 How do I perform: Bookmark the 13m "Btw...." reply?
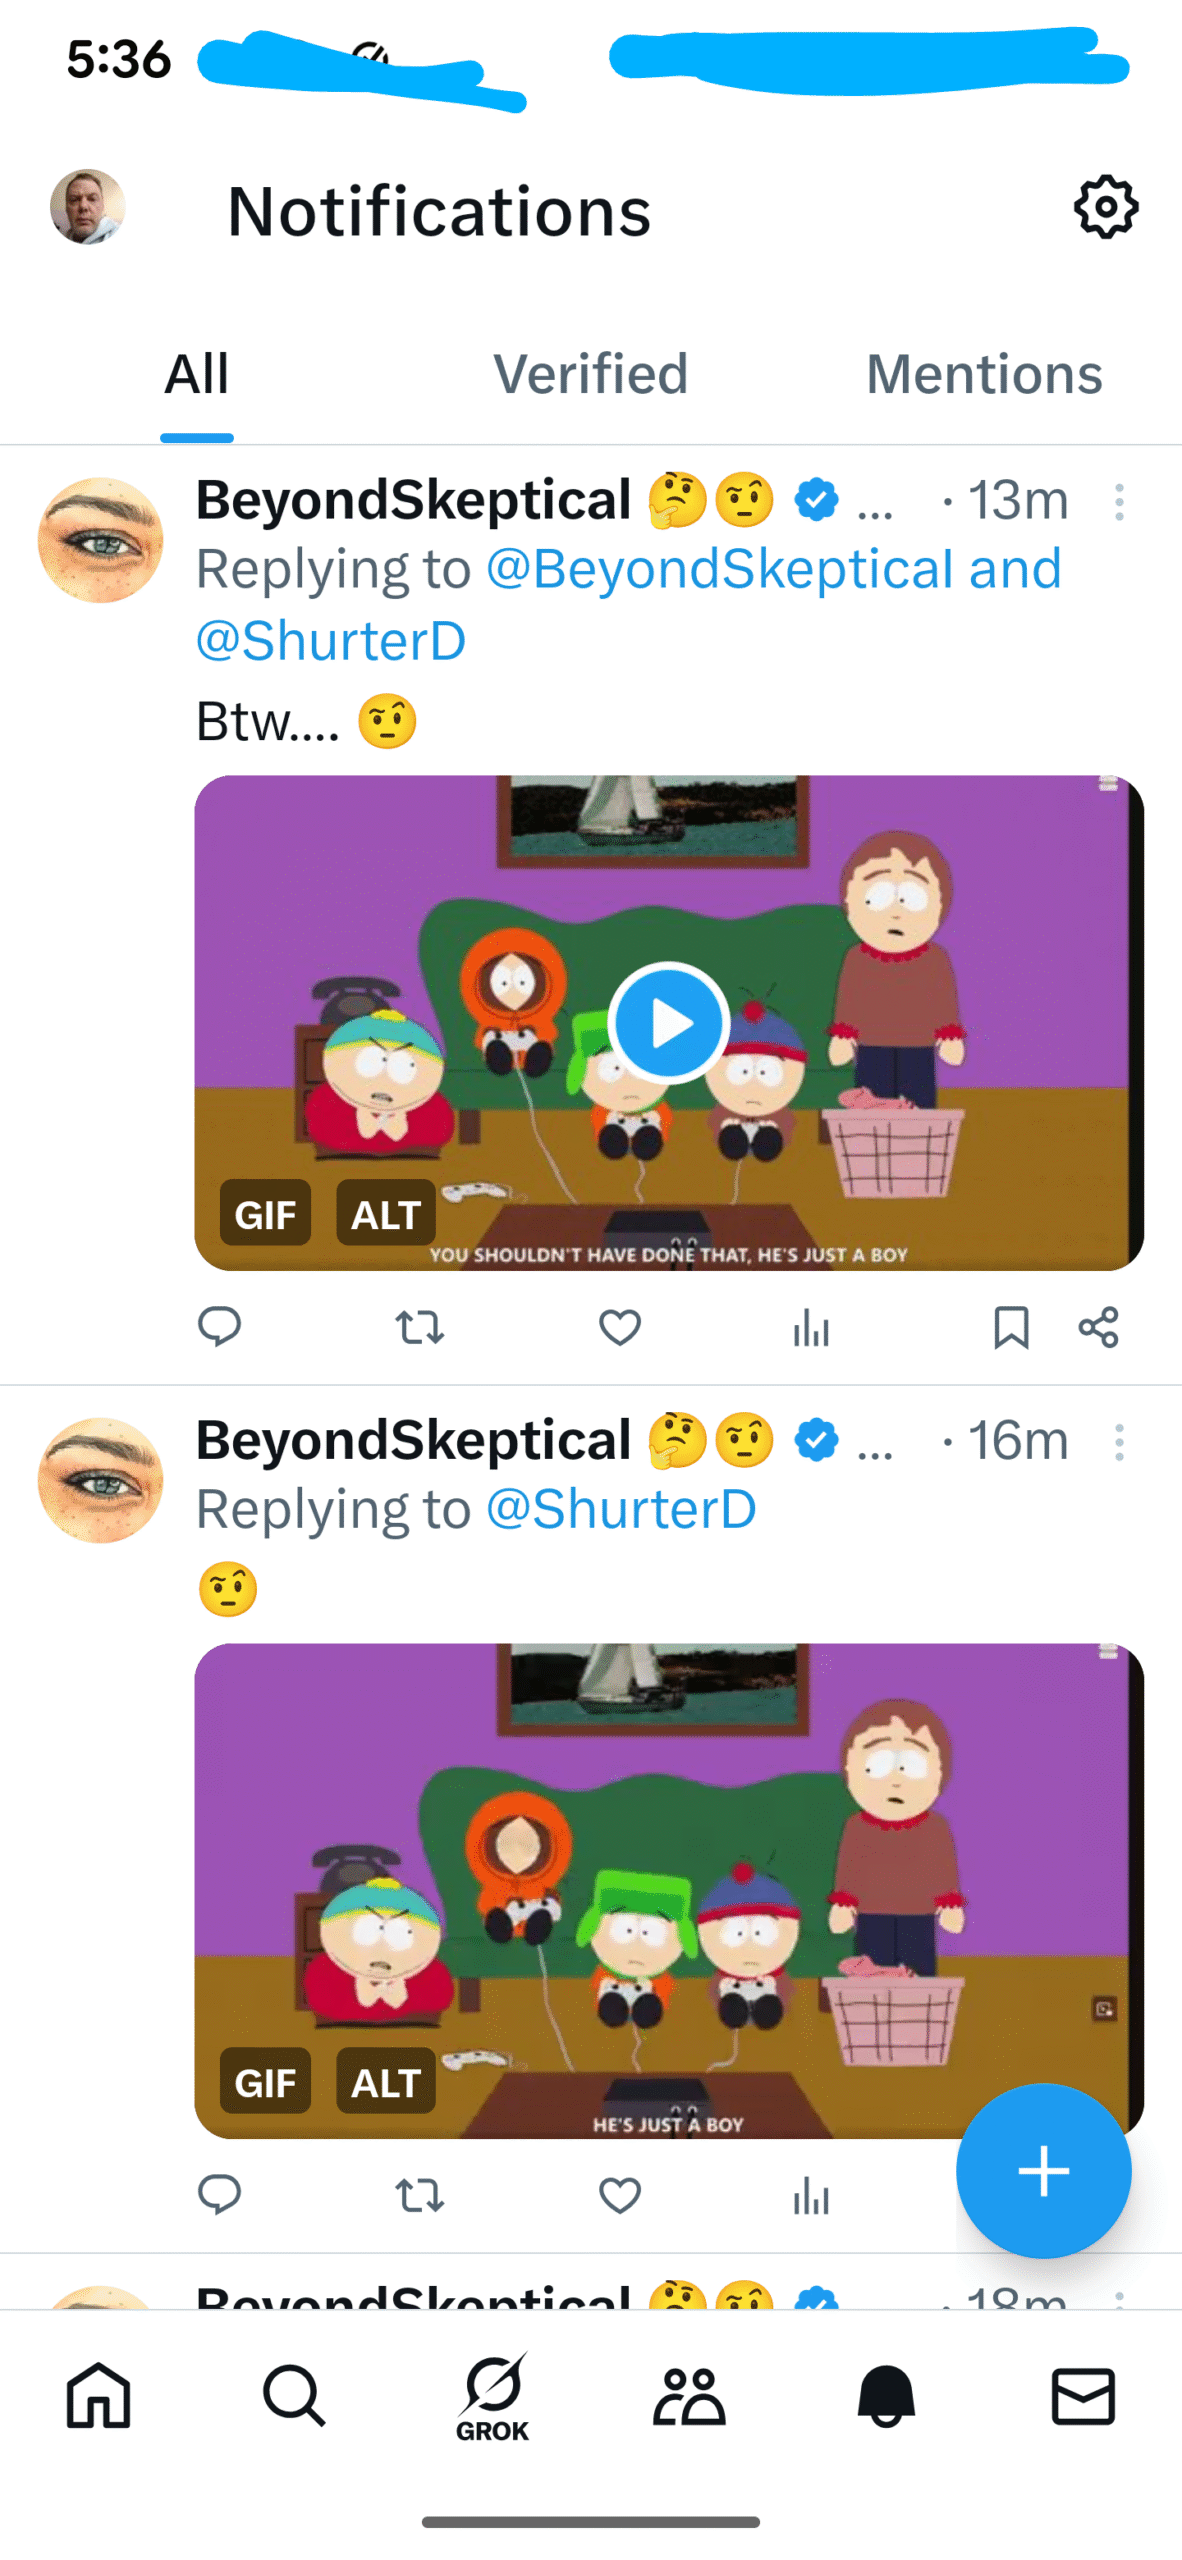click(1011, 1328)
